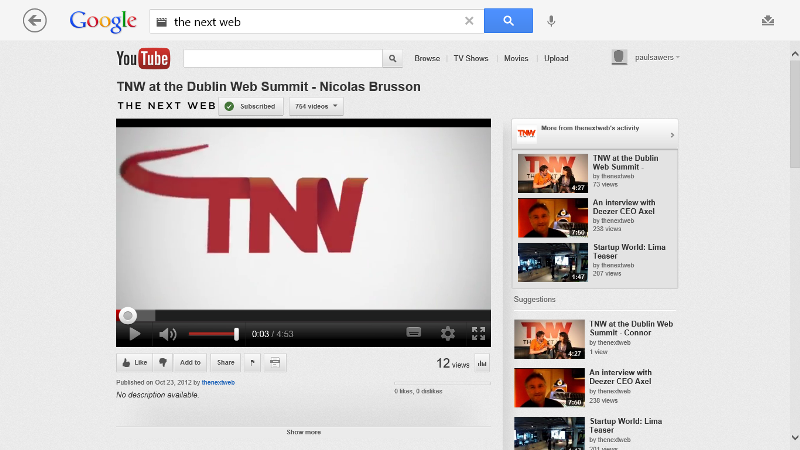Open the download tray icon at top right
The height and width of the screenshot is (450, 800).
(768, 20)
